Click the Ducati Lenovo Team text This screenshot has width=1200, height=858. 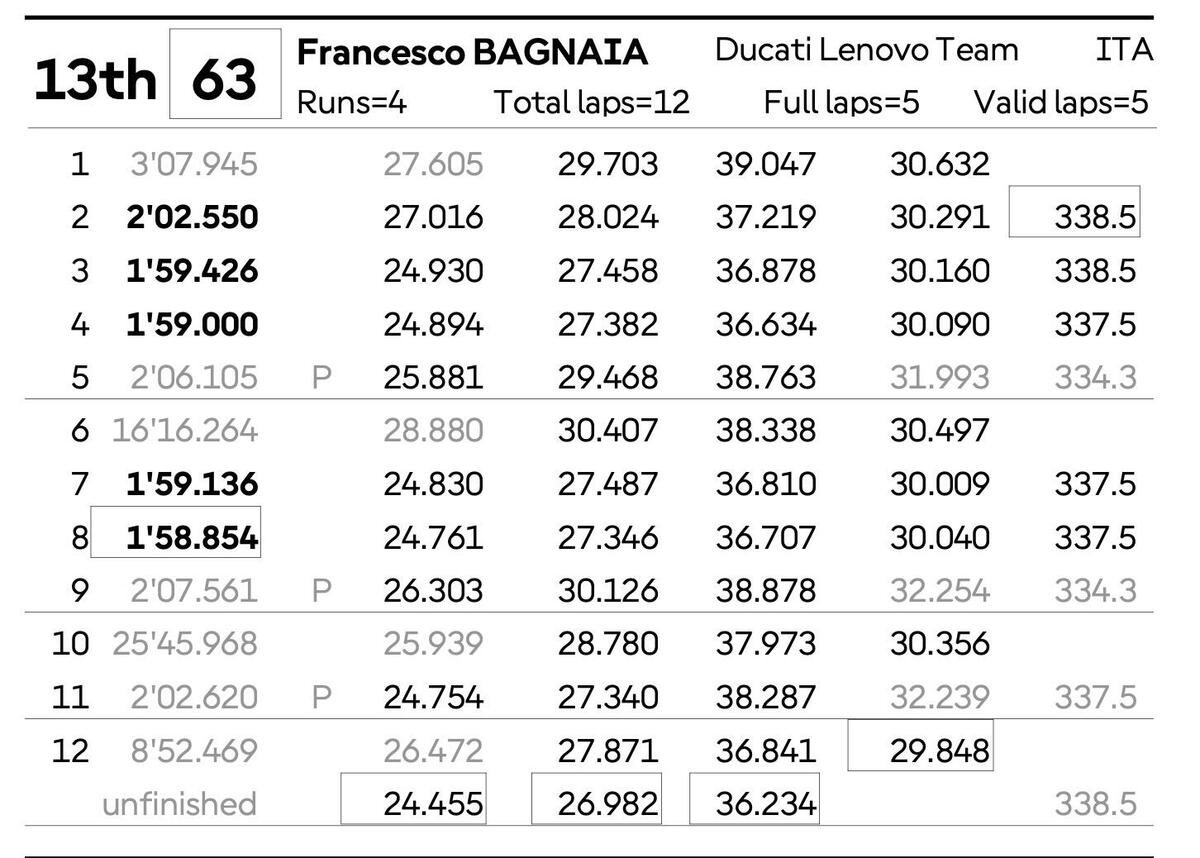click(x=866, y=50)
